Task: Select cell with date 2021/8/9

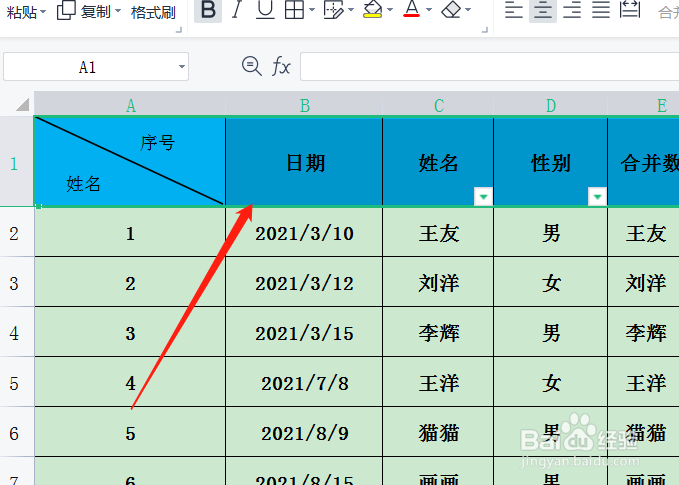Action: pos(304,432)
